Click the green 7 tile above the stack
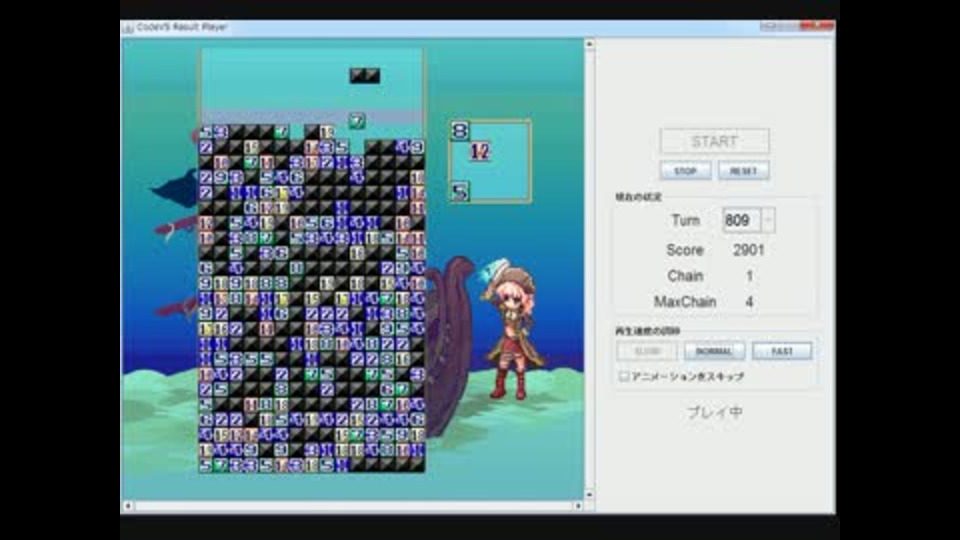 pyautogui.click(x=357, y=121)
